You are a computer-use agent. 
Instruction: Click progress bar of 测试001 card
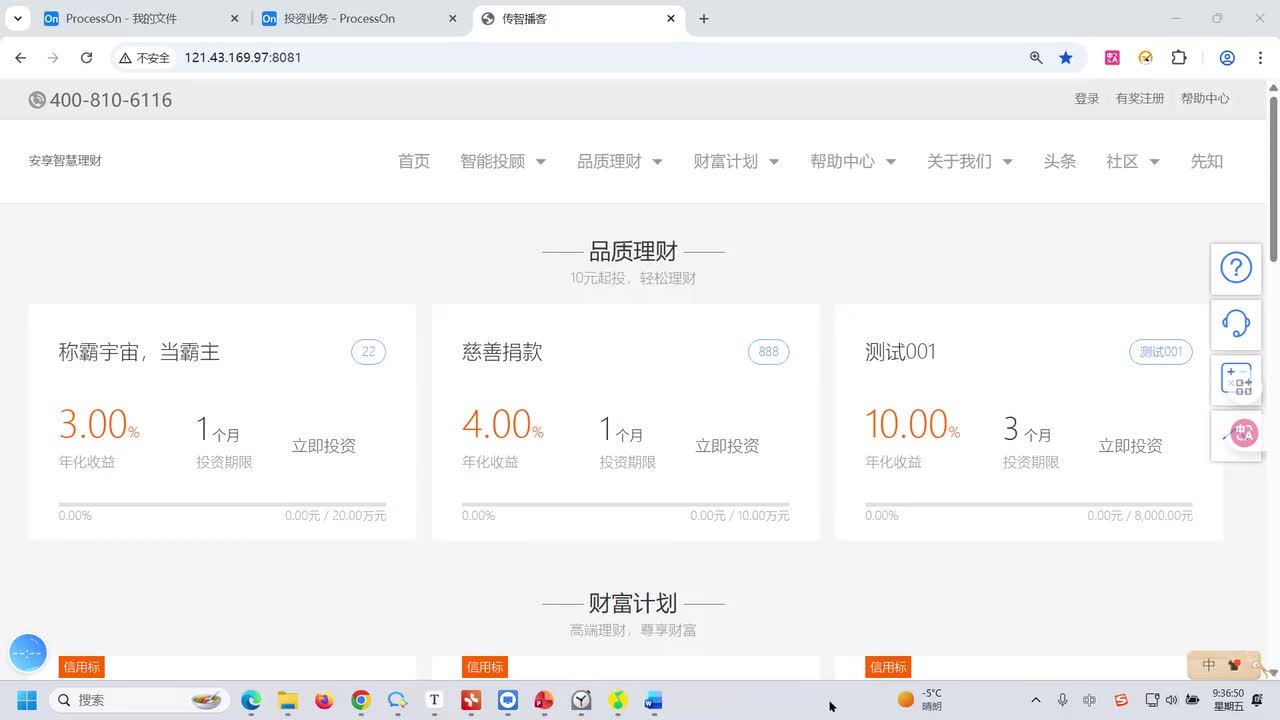1029,504
